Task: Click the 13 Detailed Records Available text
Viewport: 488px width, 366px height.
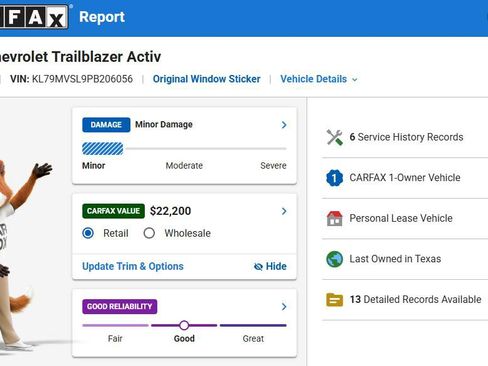Action: coord(415,300)
